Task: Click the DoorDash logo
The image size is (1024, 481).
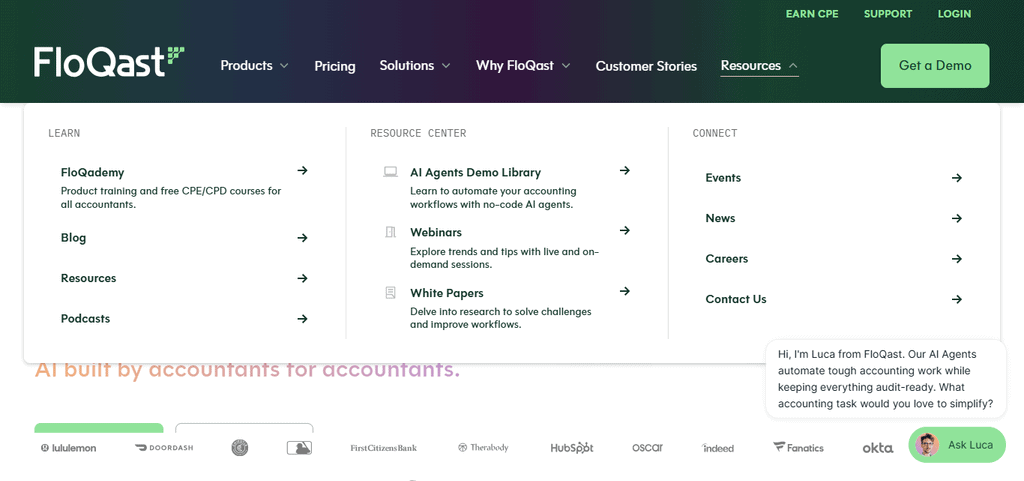Action: click(164, 448)
